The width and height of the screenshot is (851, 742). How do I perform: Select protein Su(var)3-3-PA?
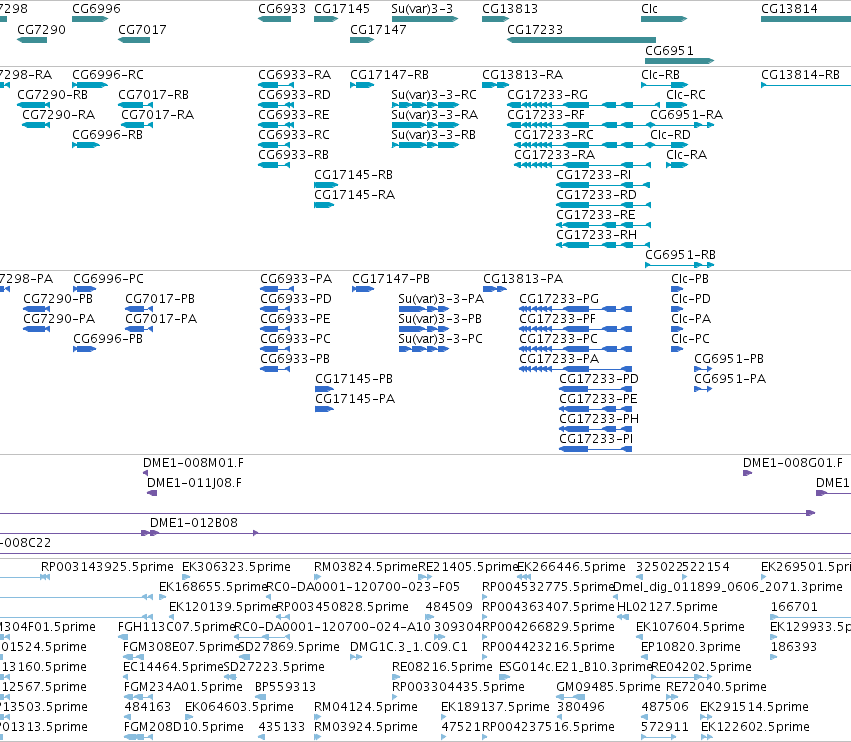(441, 299)
